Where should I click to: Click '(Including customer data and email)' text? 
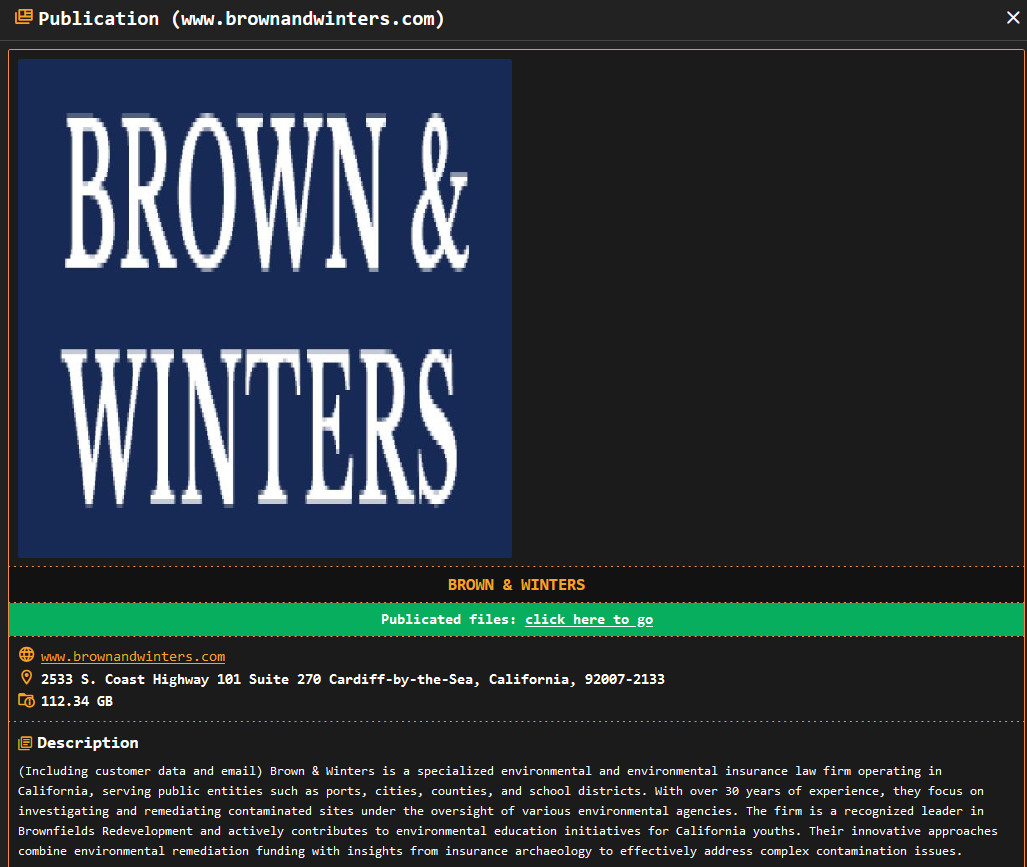coord(140,771)
